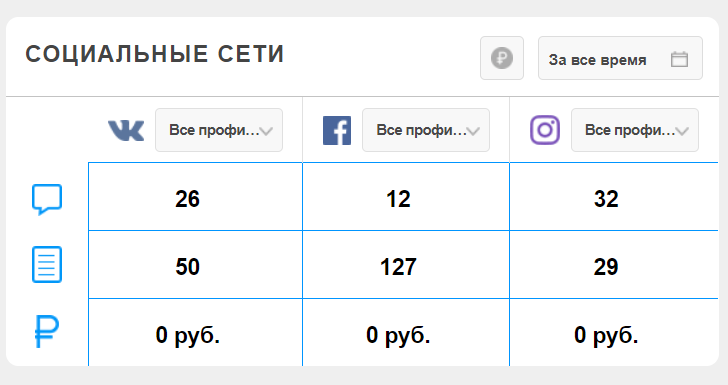
Task: Expand Facebook profiles dropdown
Action: (x=426, y=130)
